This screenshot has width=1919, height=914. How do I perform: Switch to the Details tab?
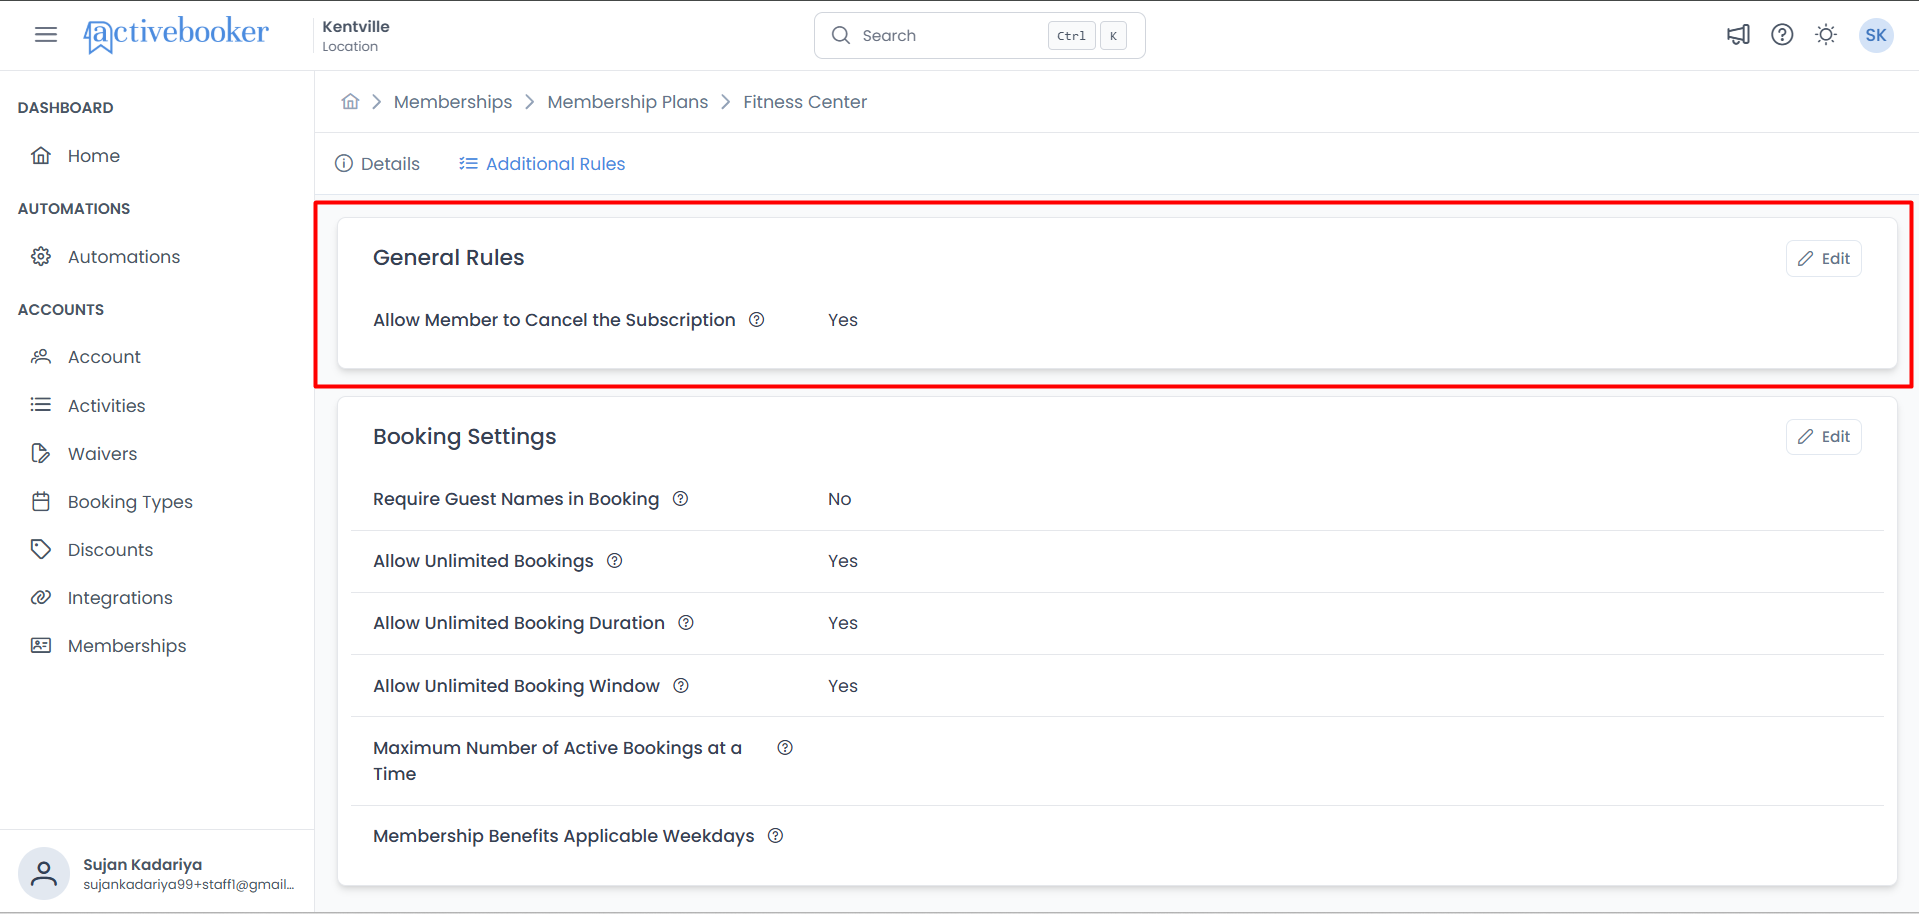377,163
